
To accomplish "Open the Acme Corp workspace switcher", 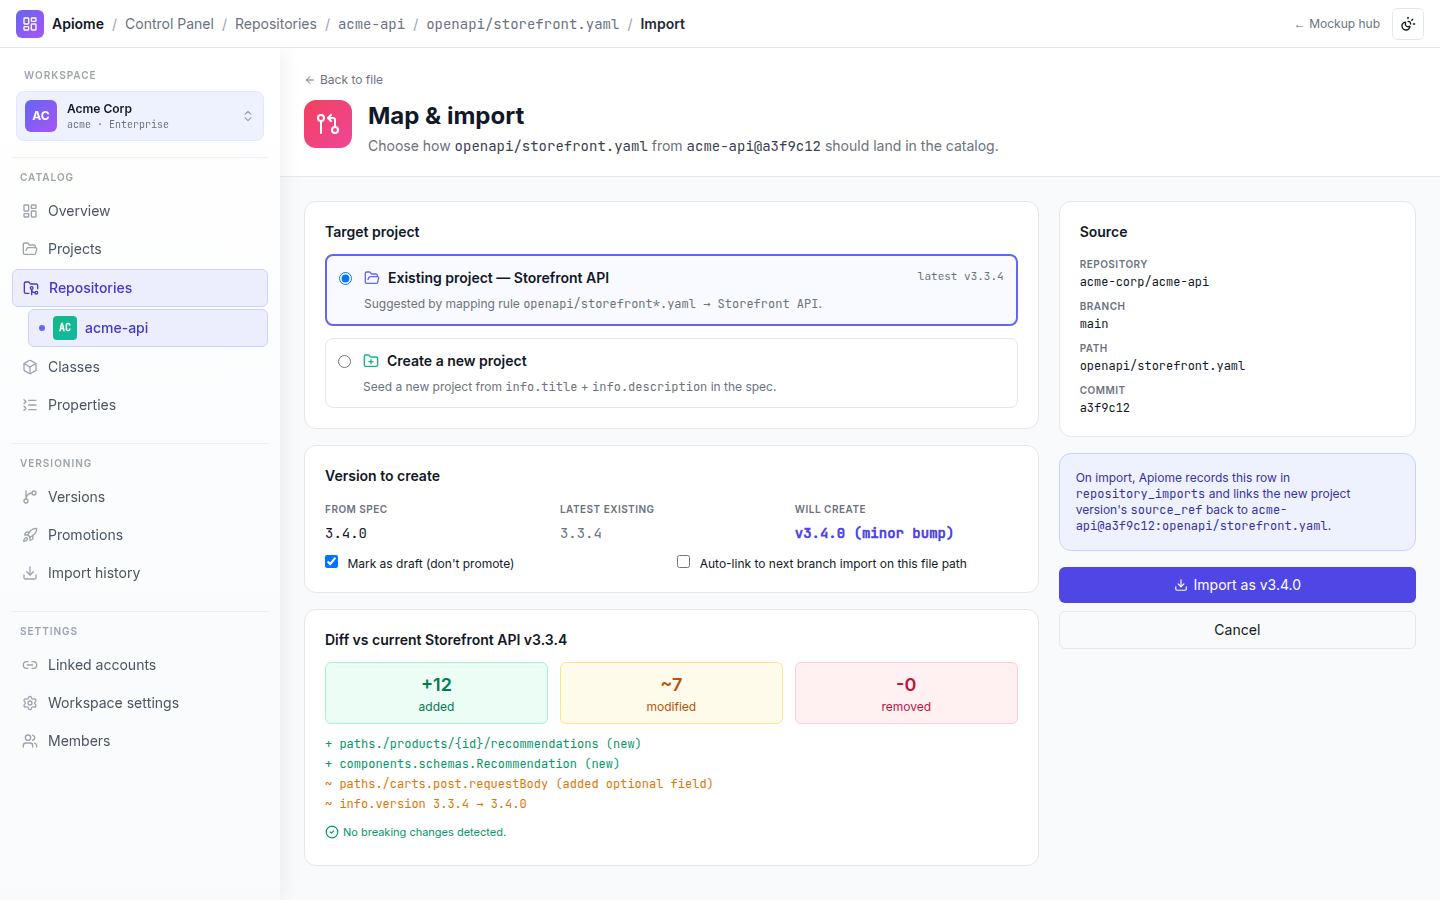I will pyautogui.click(x=140, y=116).
